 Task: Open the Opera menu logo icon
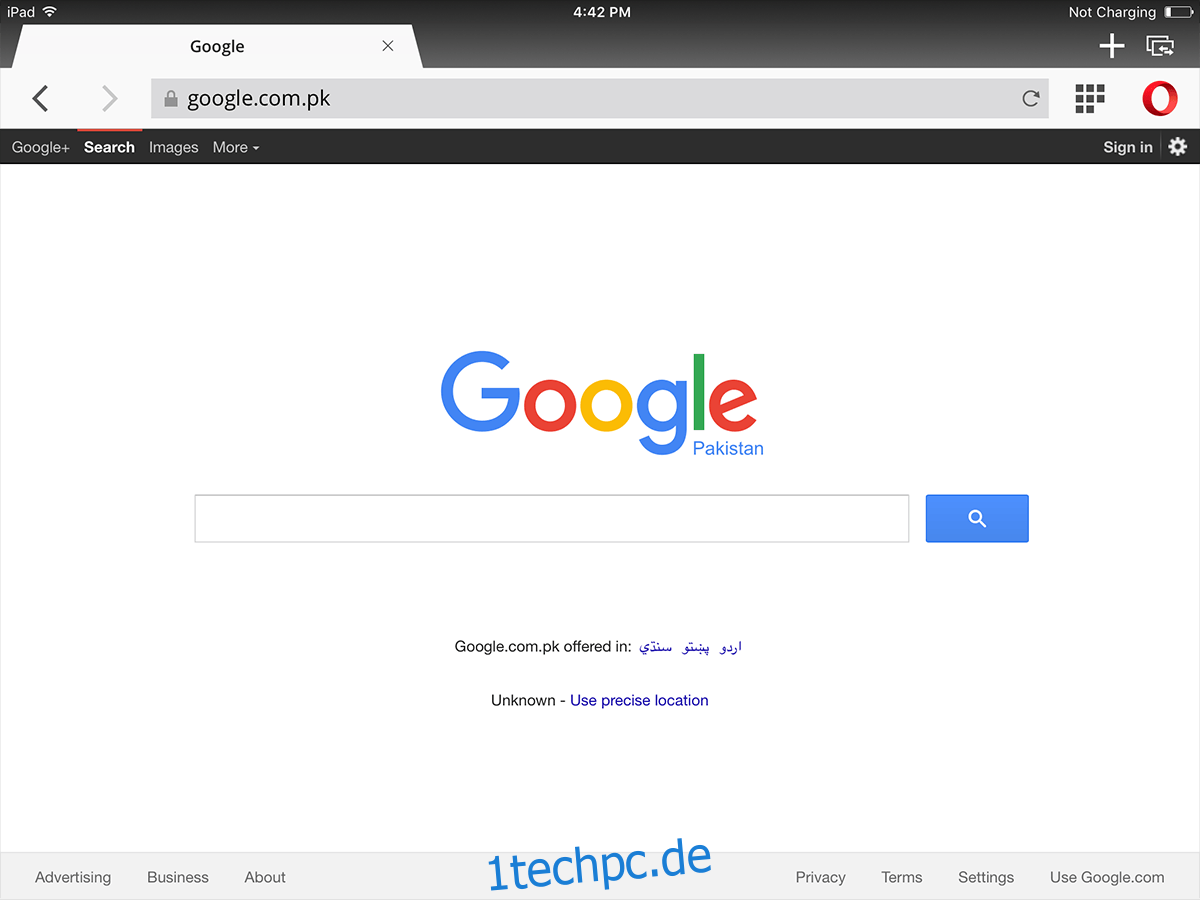1160,98
